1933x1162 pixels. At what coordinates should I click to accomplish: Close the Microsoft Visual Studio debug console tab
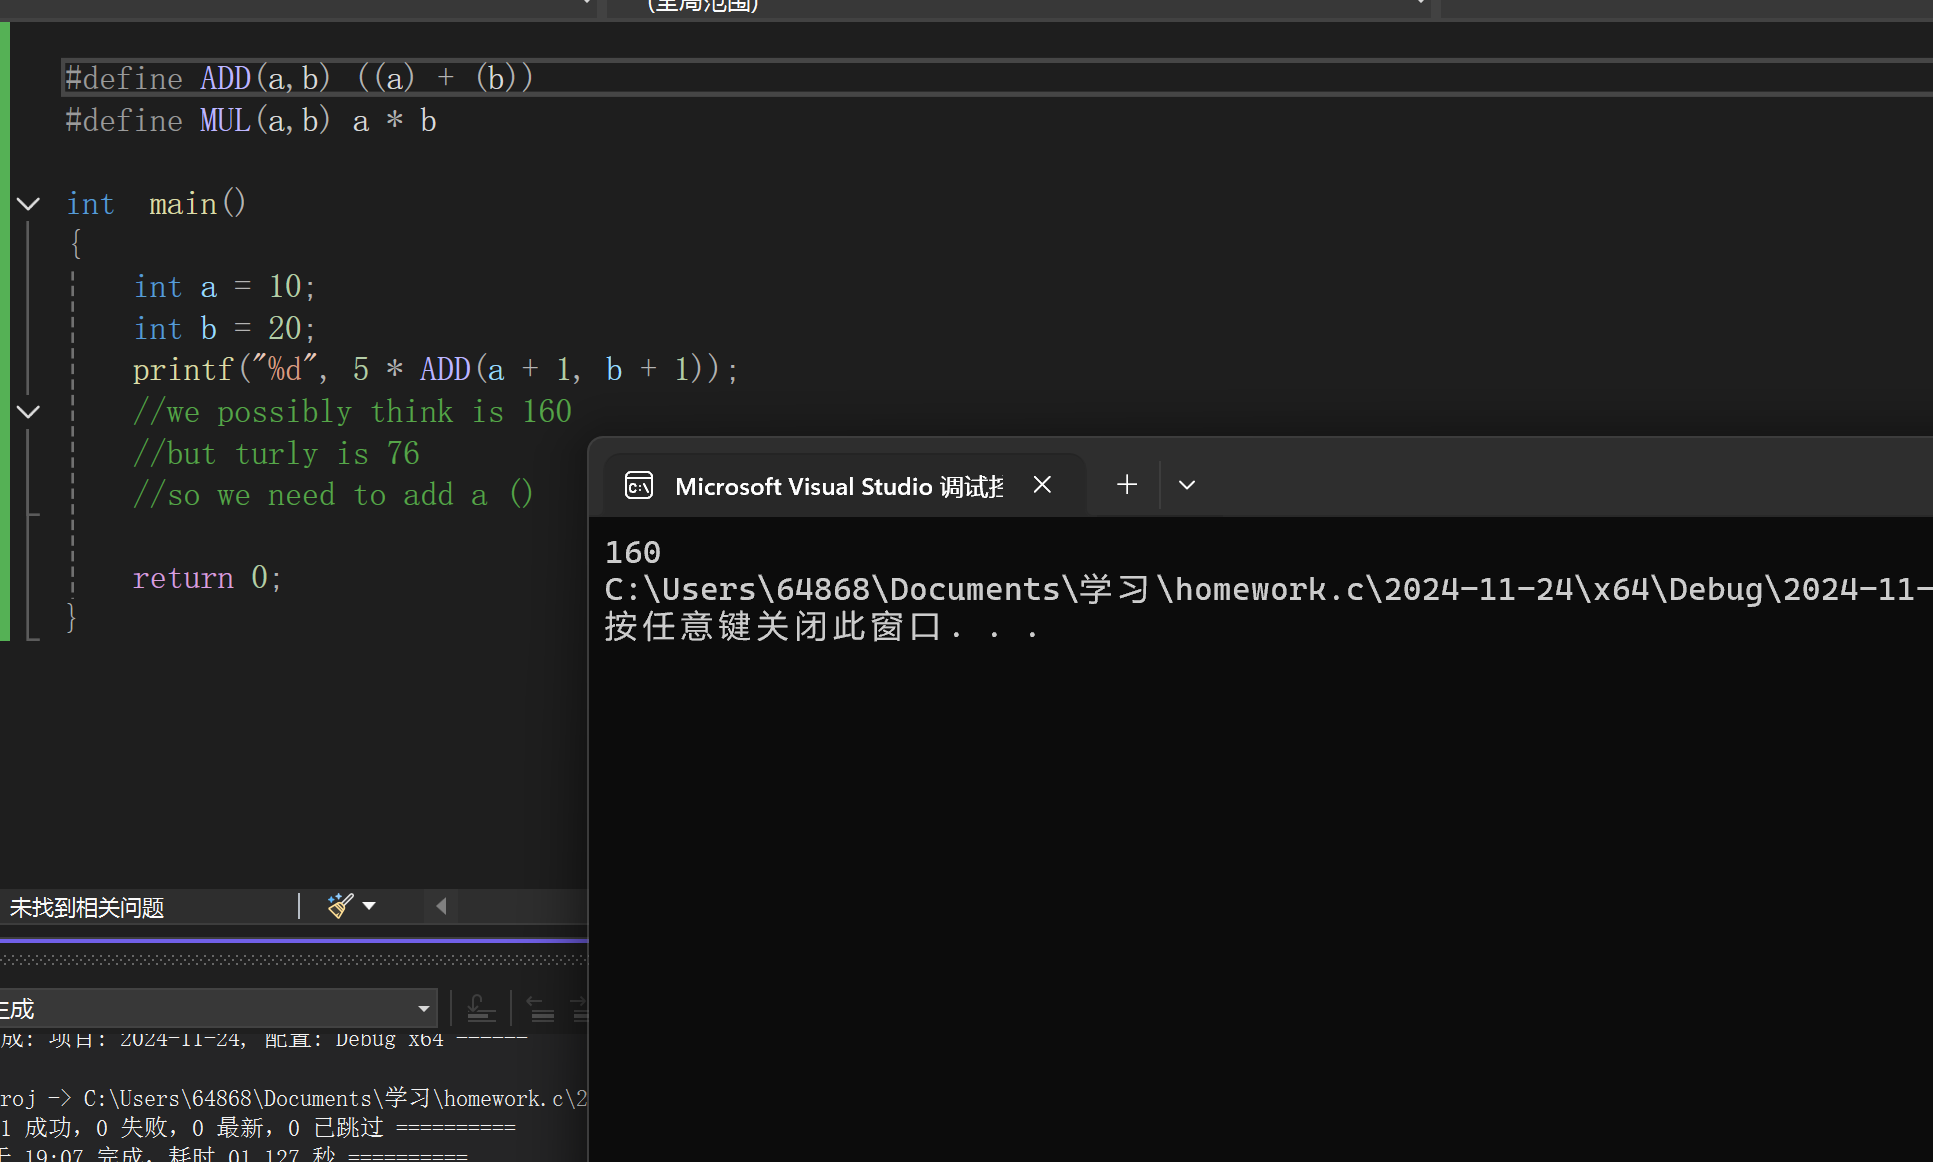[x=1042, y=485]
